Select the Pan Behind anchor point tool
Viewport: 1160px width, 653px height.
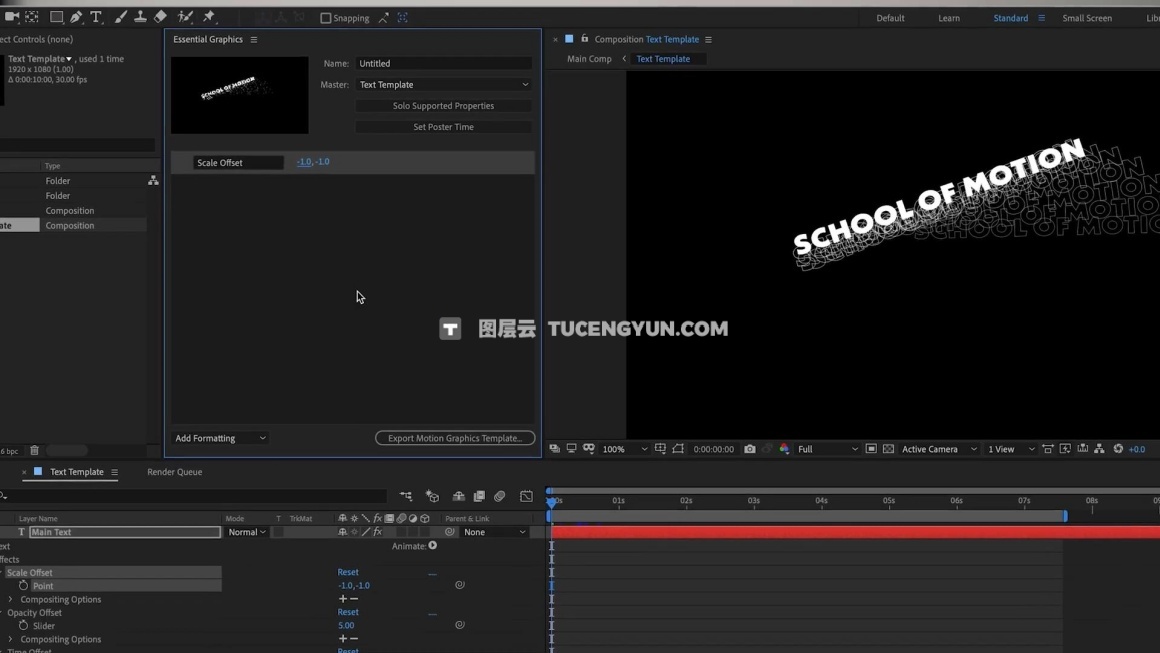(x=32, y=16)
